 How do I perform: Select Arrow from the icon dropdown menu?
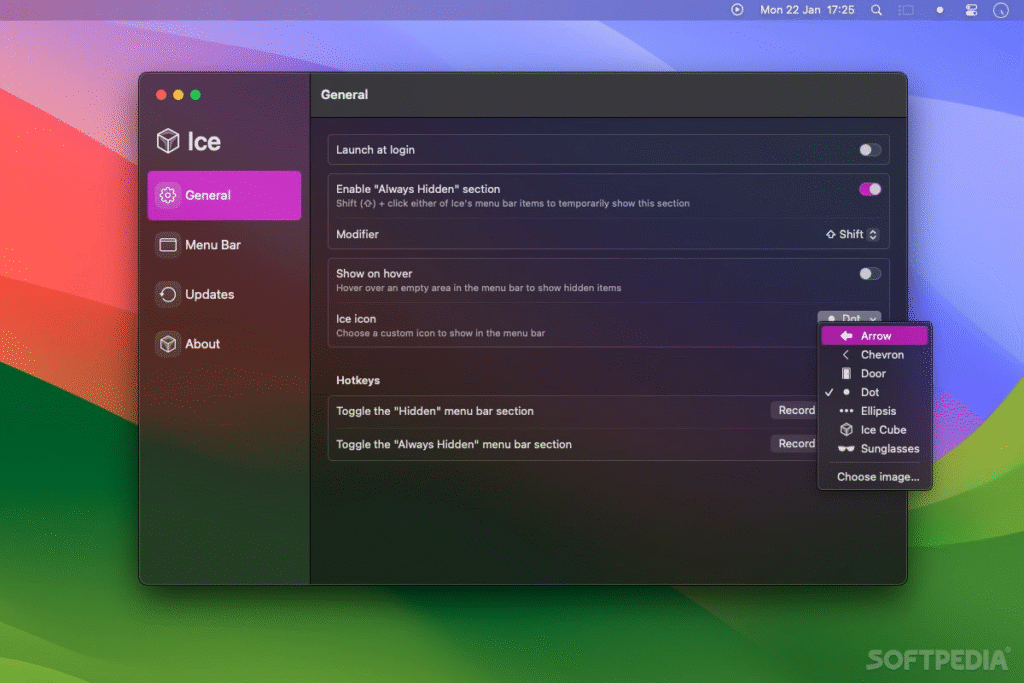pos(875,335)
